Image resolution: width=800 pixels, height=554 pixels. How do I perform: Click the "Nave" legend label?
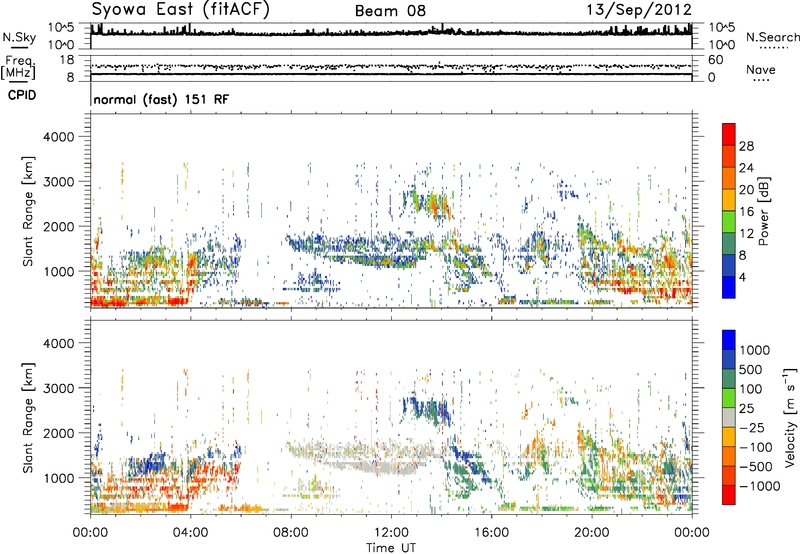tap(761, 69)
